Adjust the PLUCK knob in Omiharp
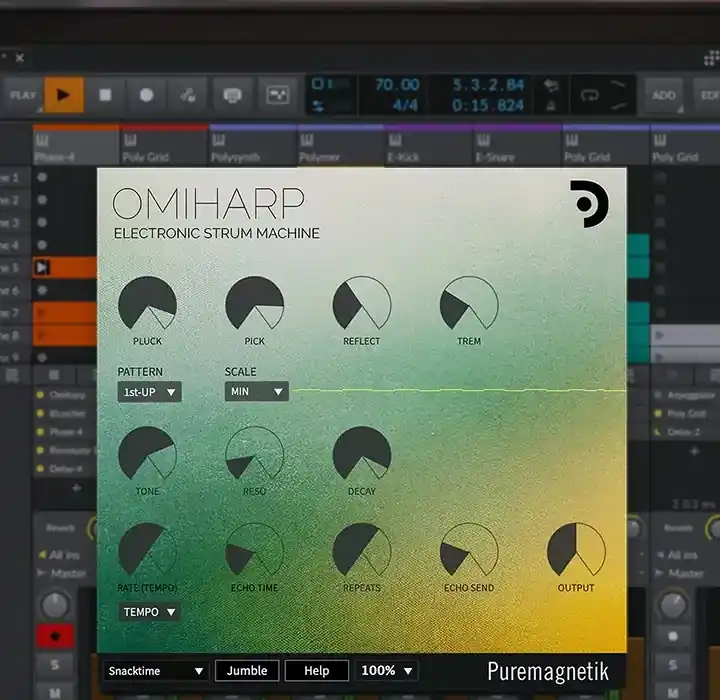 click(x=147, y=304)
